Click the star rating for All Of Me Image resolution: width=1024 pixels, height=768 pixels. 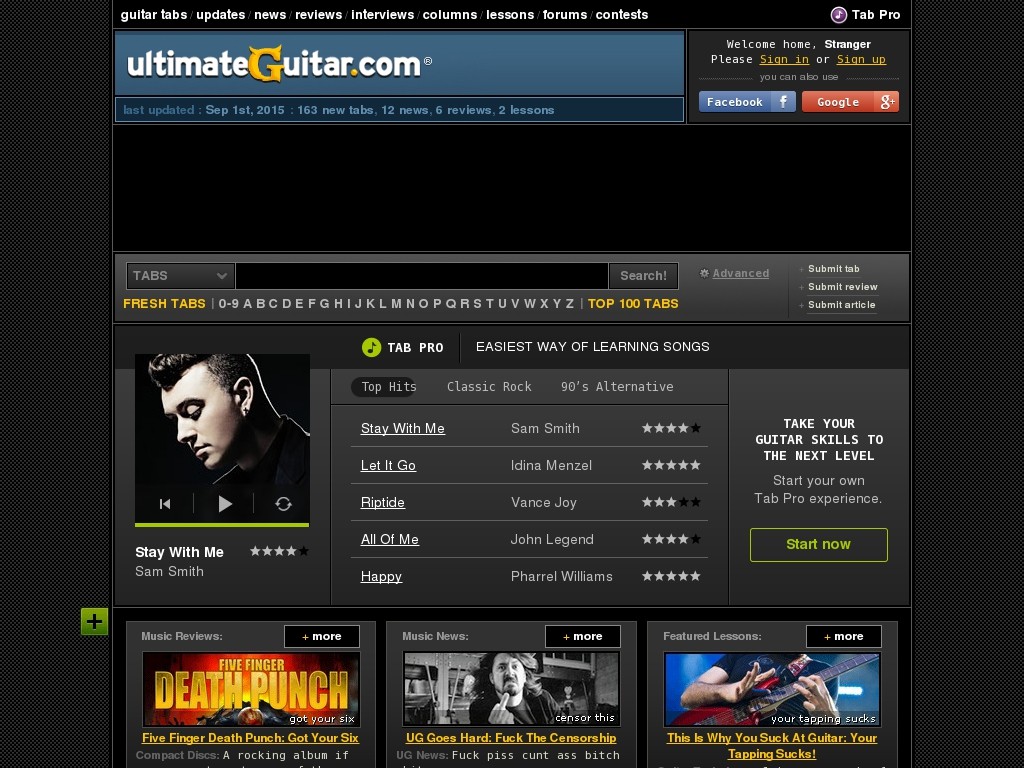(671, 539)
